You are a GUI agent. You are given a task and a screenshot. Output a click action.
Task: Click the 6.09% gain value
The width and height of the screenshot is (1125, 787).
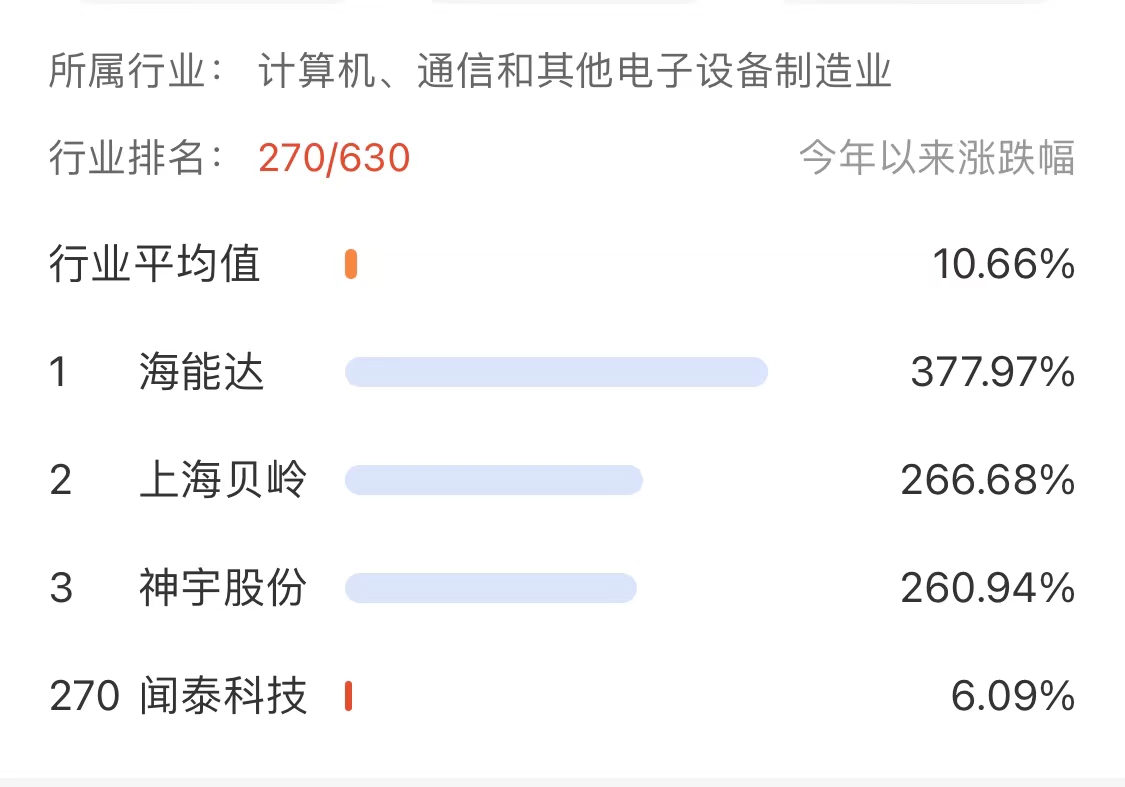1013,696
